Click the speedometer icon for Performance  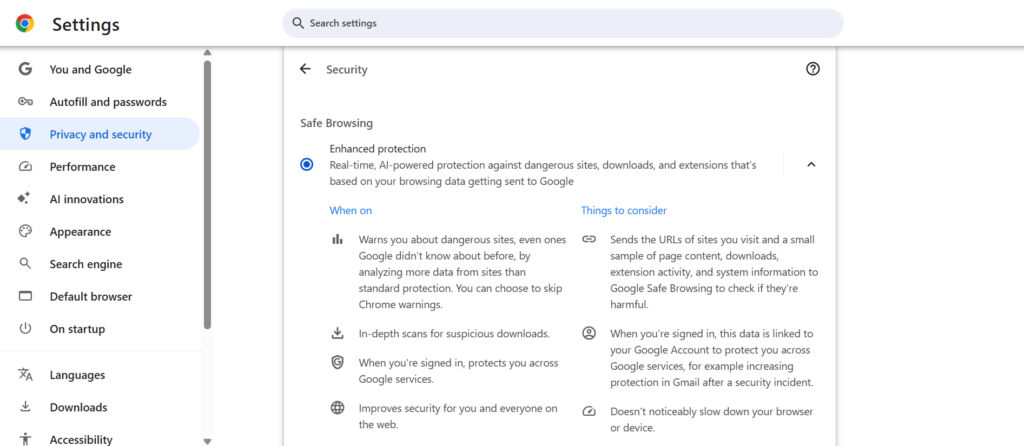pos(25,167)
